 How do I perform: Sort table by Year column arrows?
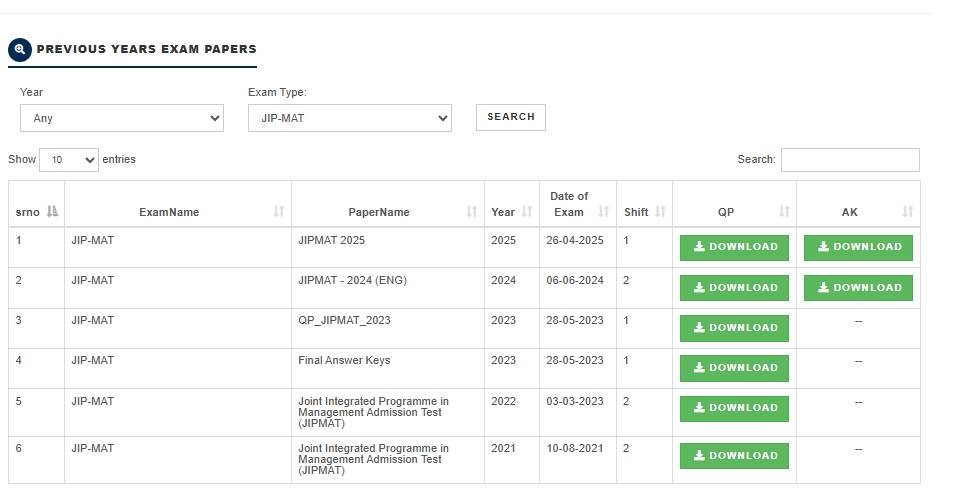click(524, 212)
